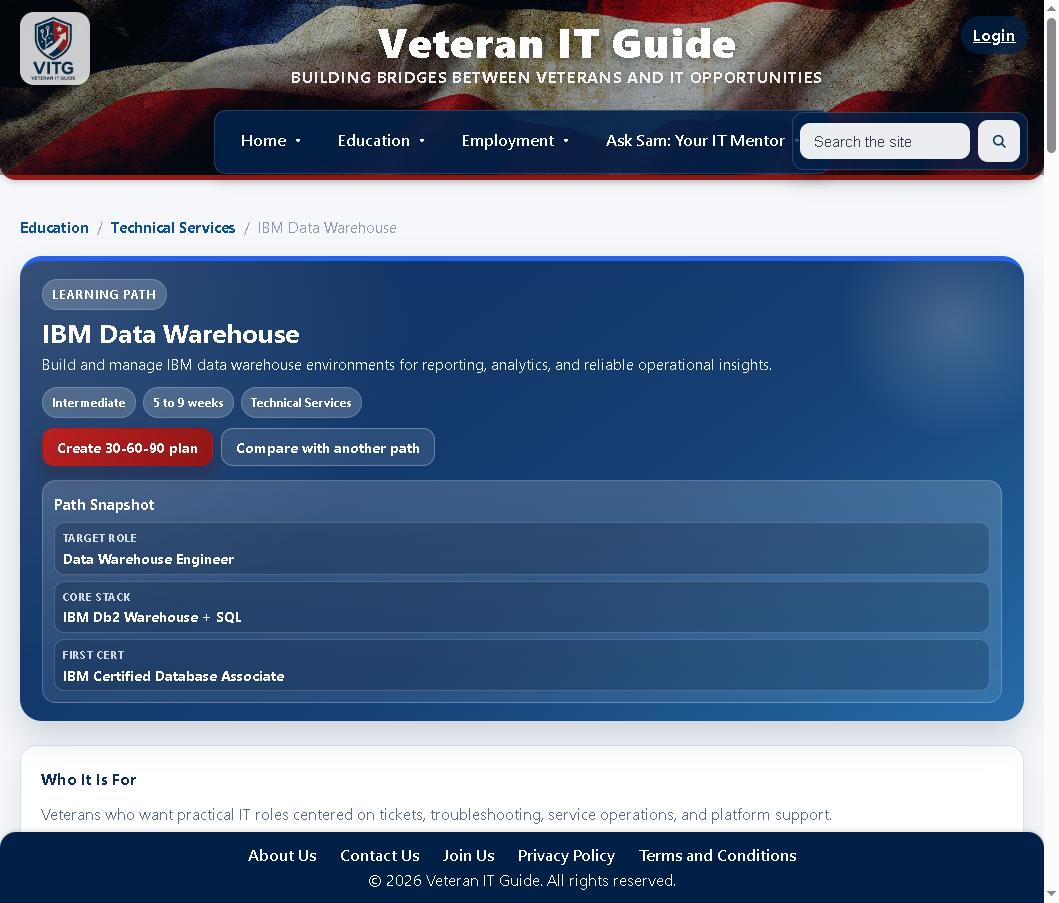Select the Technical Services category tag
The width and height of the screenshot is (1059, 903).
301,402
